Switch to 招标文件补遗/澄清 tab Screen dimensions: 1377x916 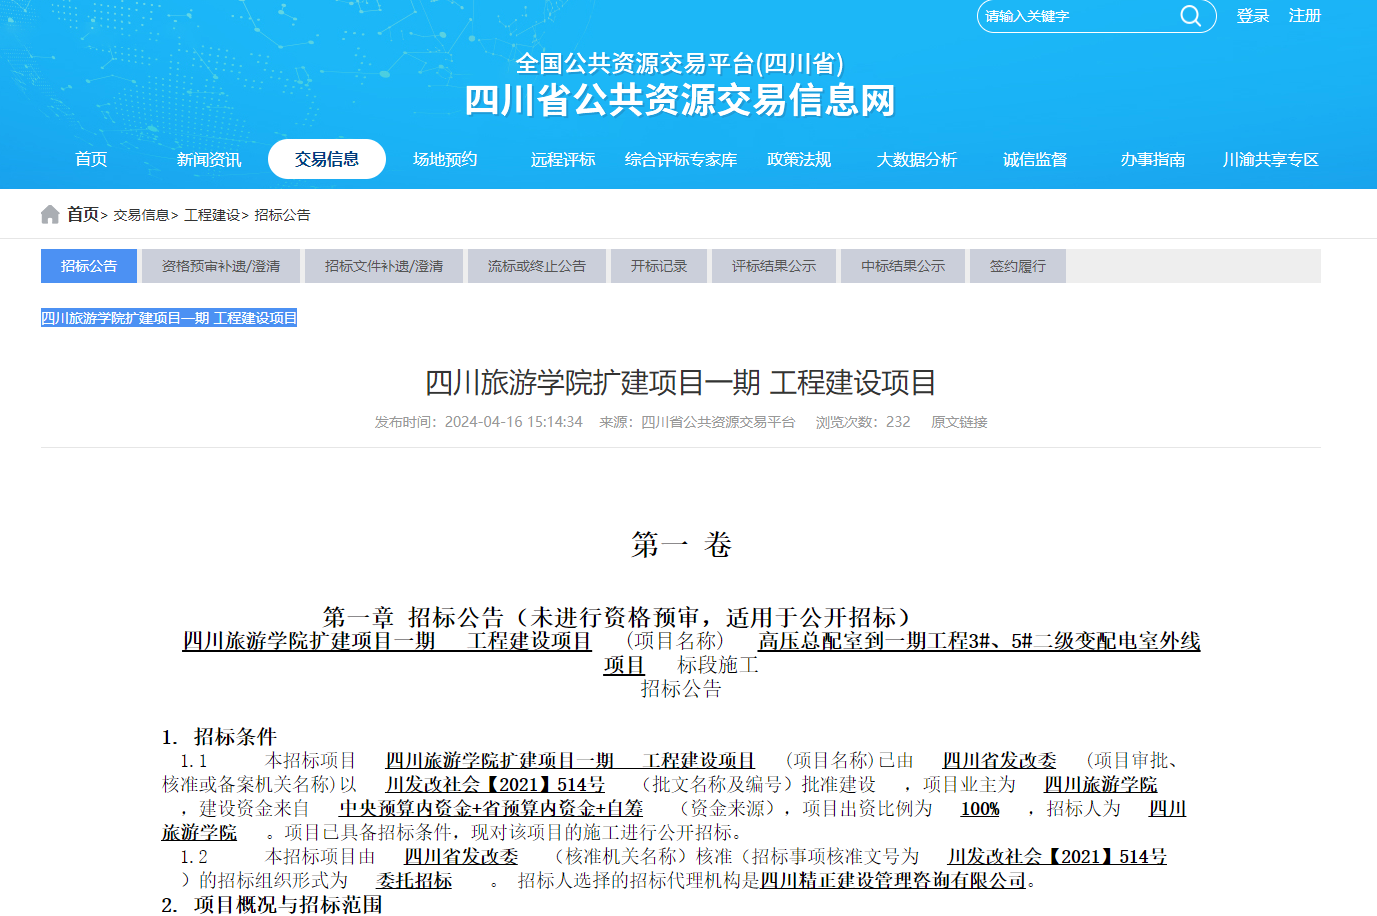(x=384, y=266)
